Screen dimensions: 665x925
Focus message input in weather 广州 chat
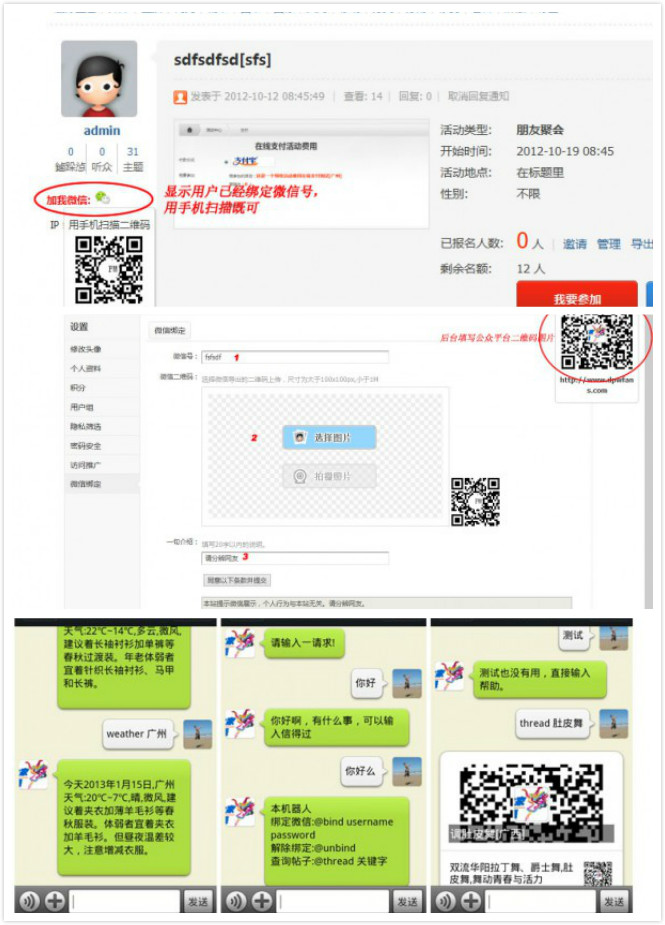tap(124, 901)
